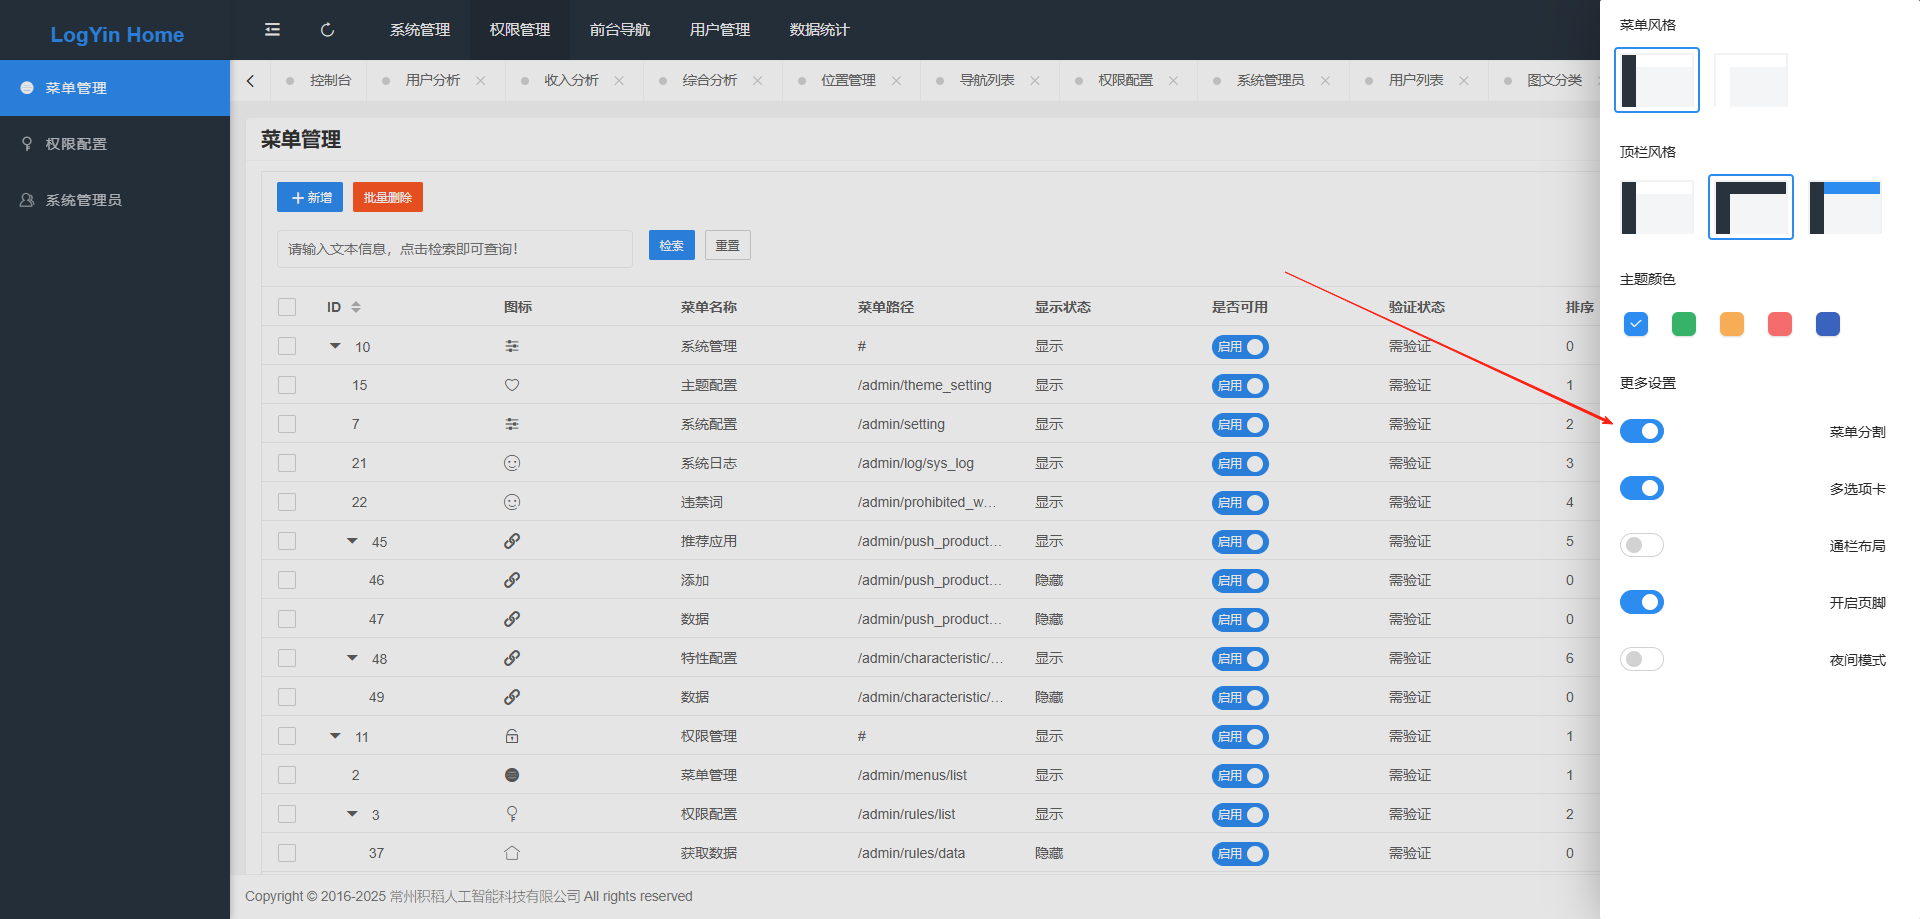Click the smiley icon in 违禁词 row

[512, 502]
